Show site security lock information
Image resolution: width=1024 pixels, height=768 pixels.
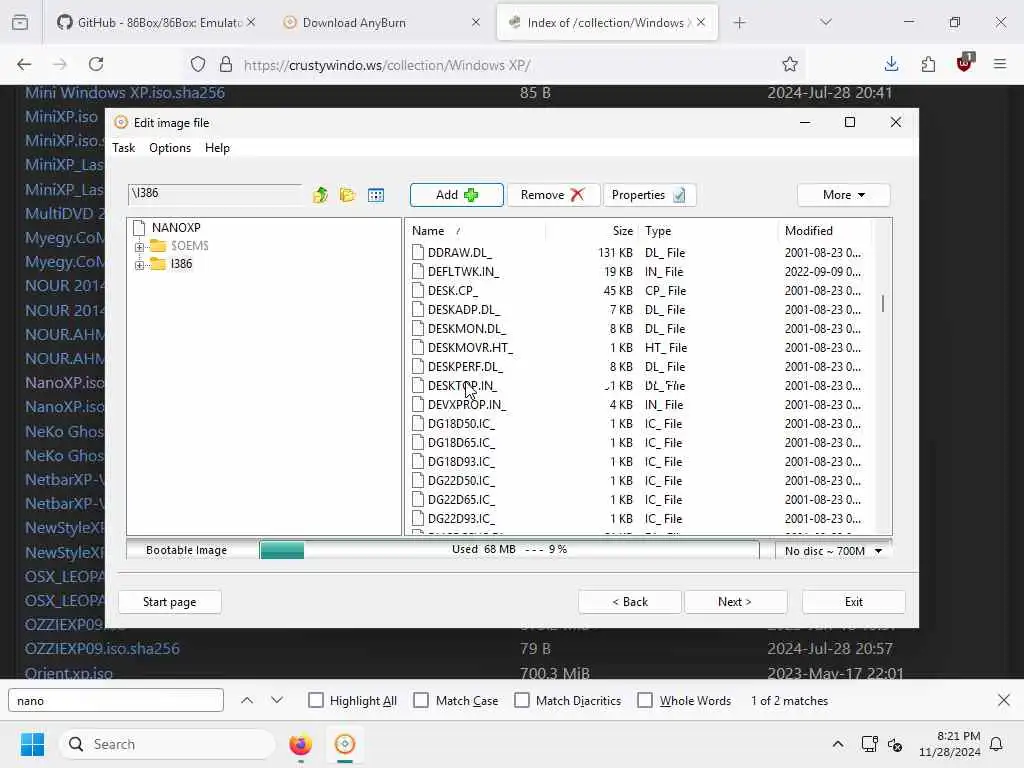[x=226, y=64]
